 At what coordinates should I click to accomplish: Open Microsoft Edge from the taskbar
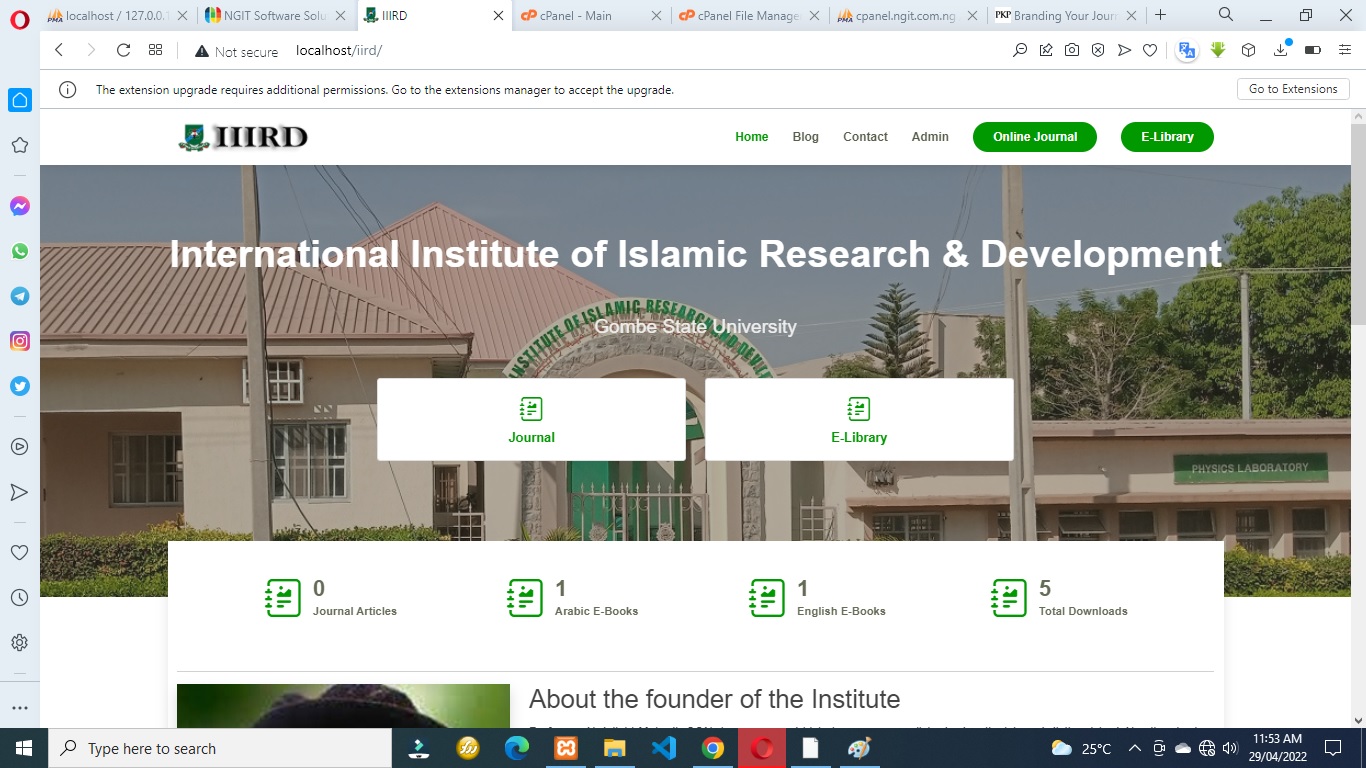(516, 748)
